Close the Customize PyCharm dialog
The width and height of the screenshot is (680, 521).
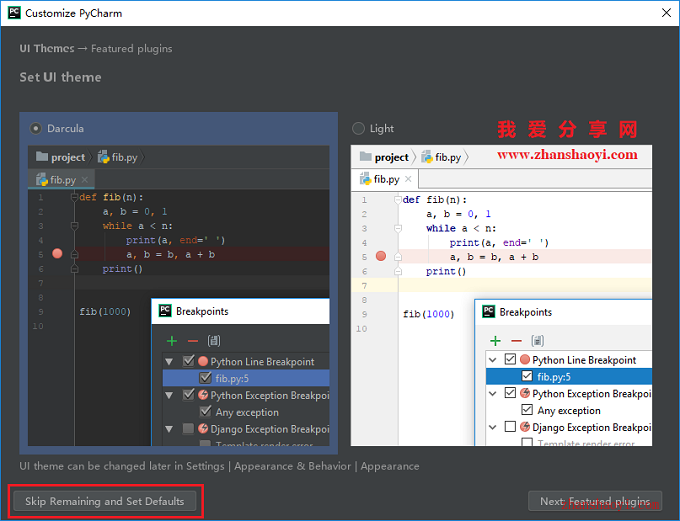coord(666,13)
